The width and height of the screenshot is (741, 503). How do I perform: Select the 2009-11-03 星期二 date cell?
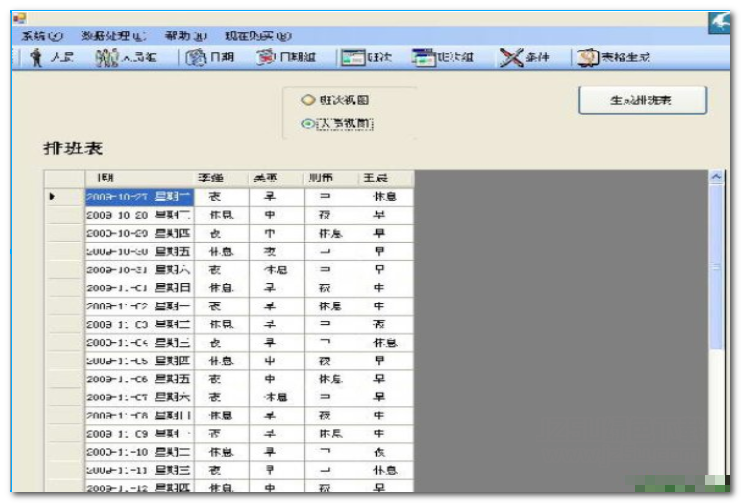point(139,325)
